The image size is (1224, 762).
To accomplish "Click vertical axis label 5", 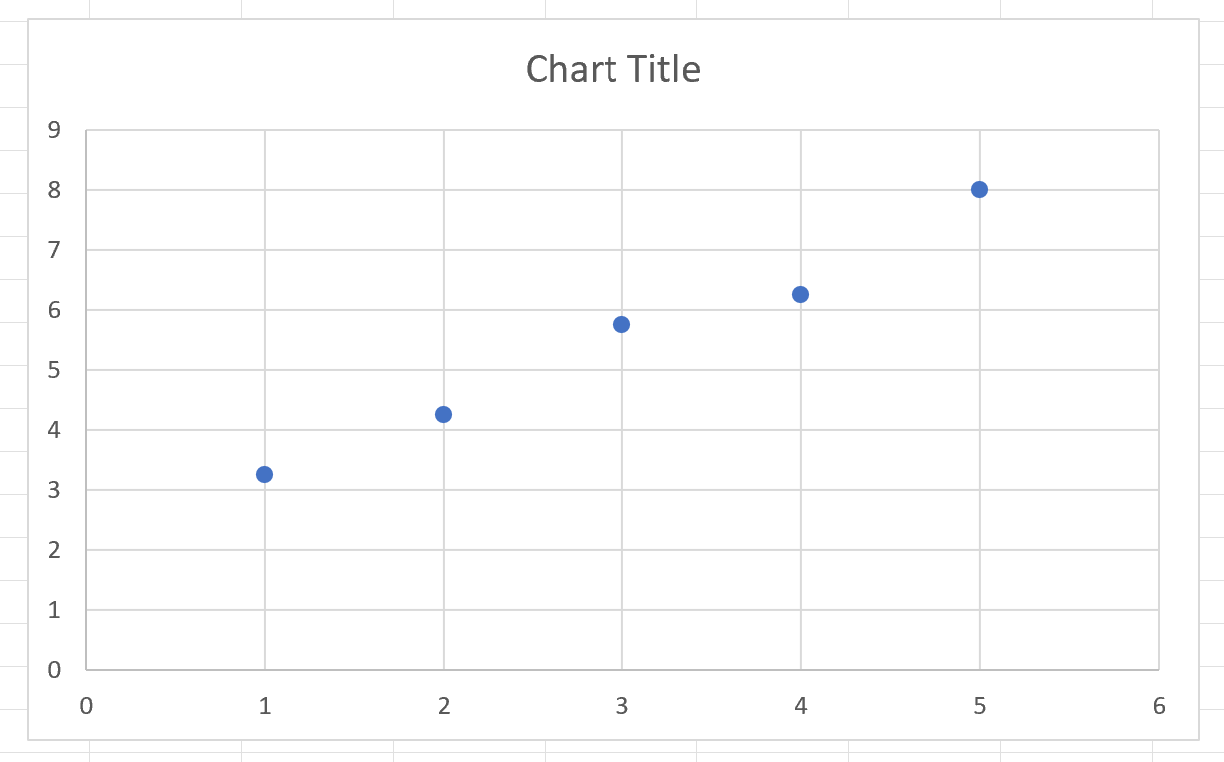I will click(54, 370).
